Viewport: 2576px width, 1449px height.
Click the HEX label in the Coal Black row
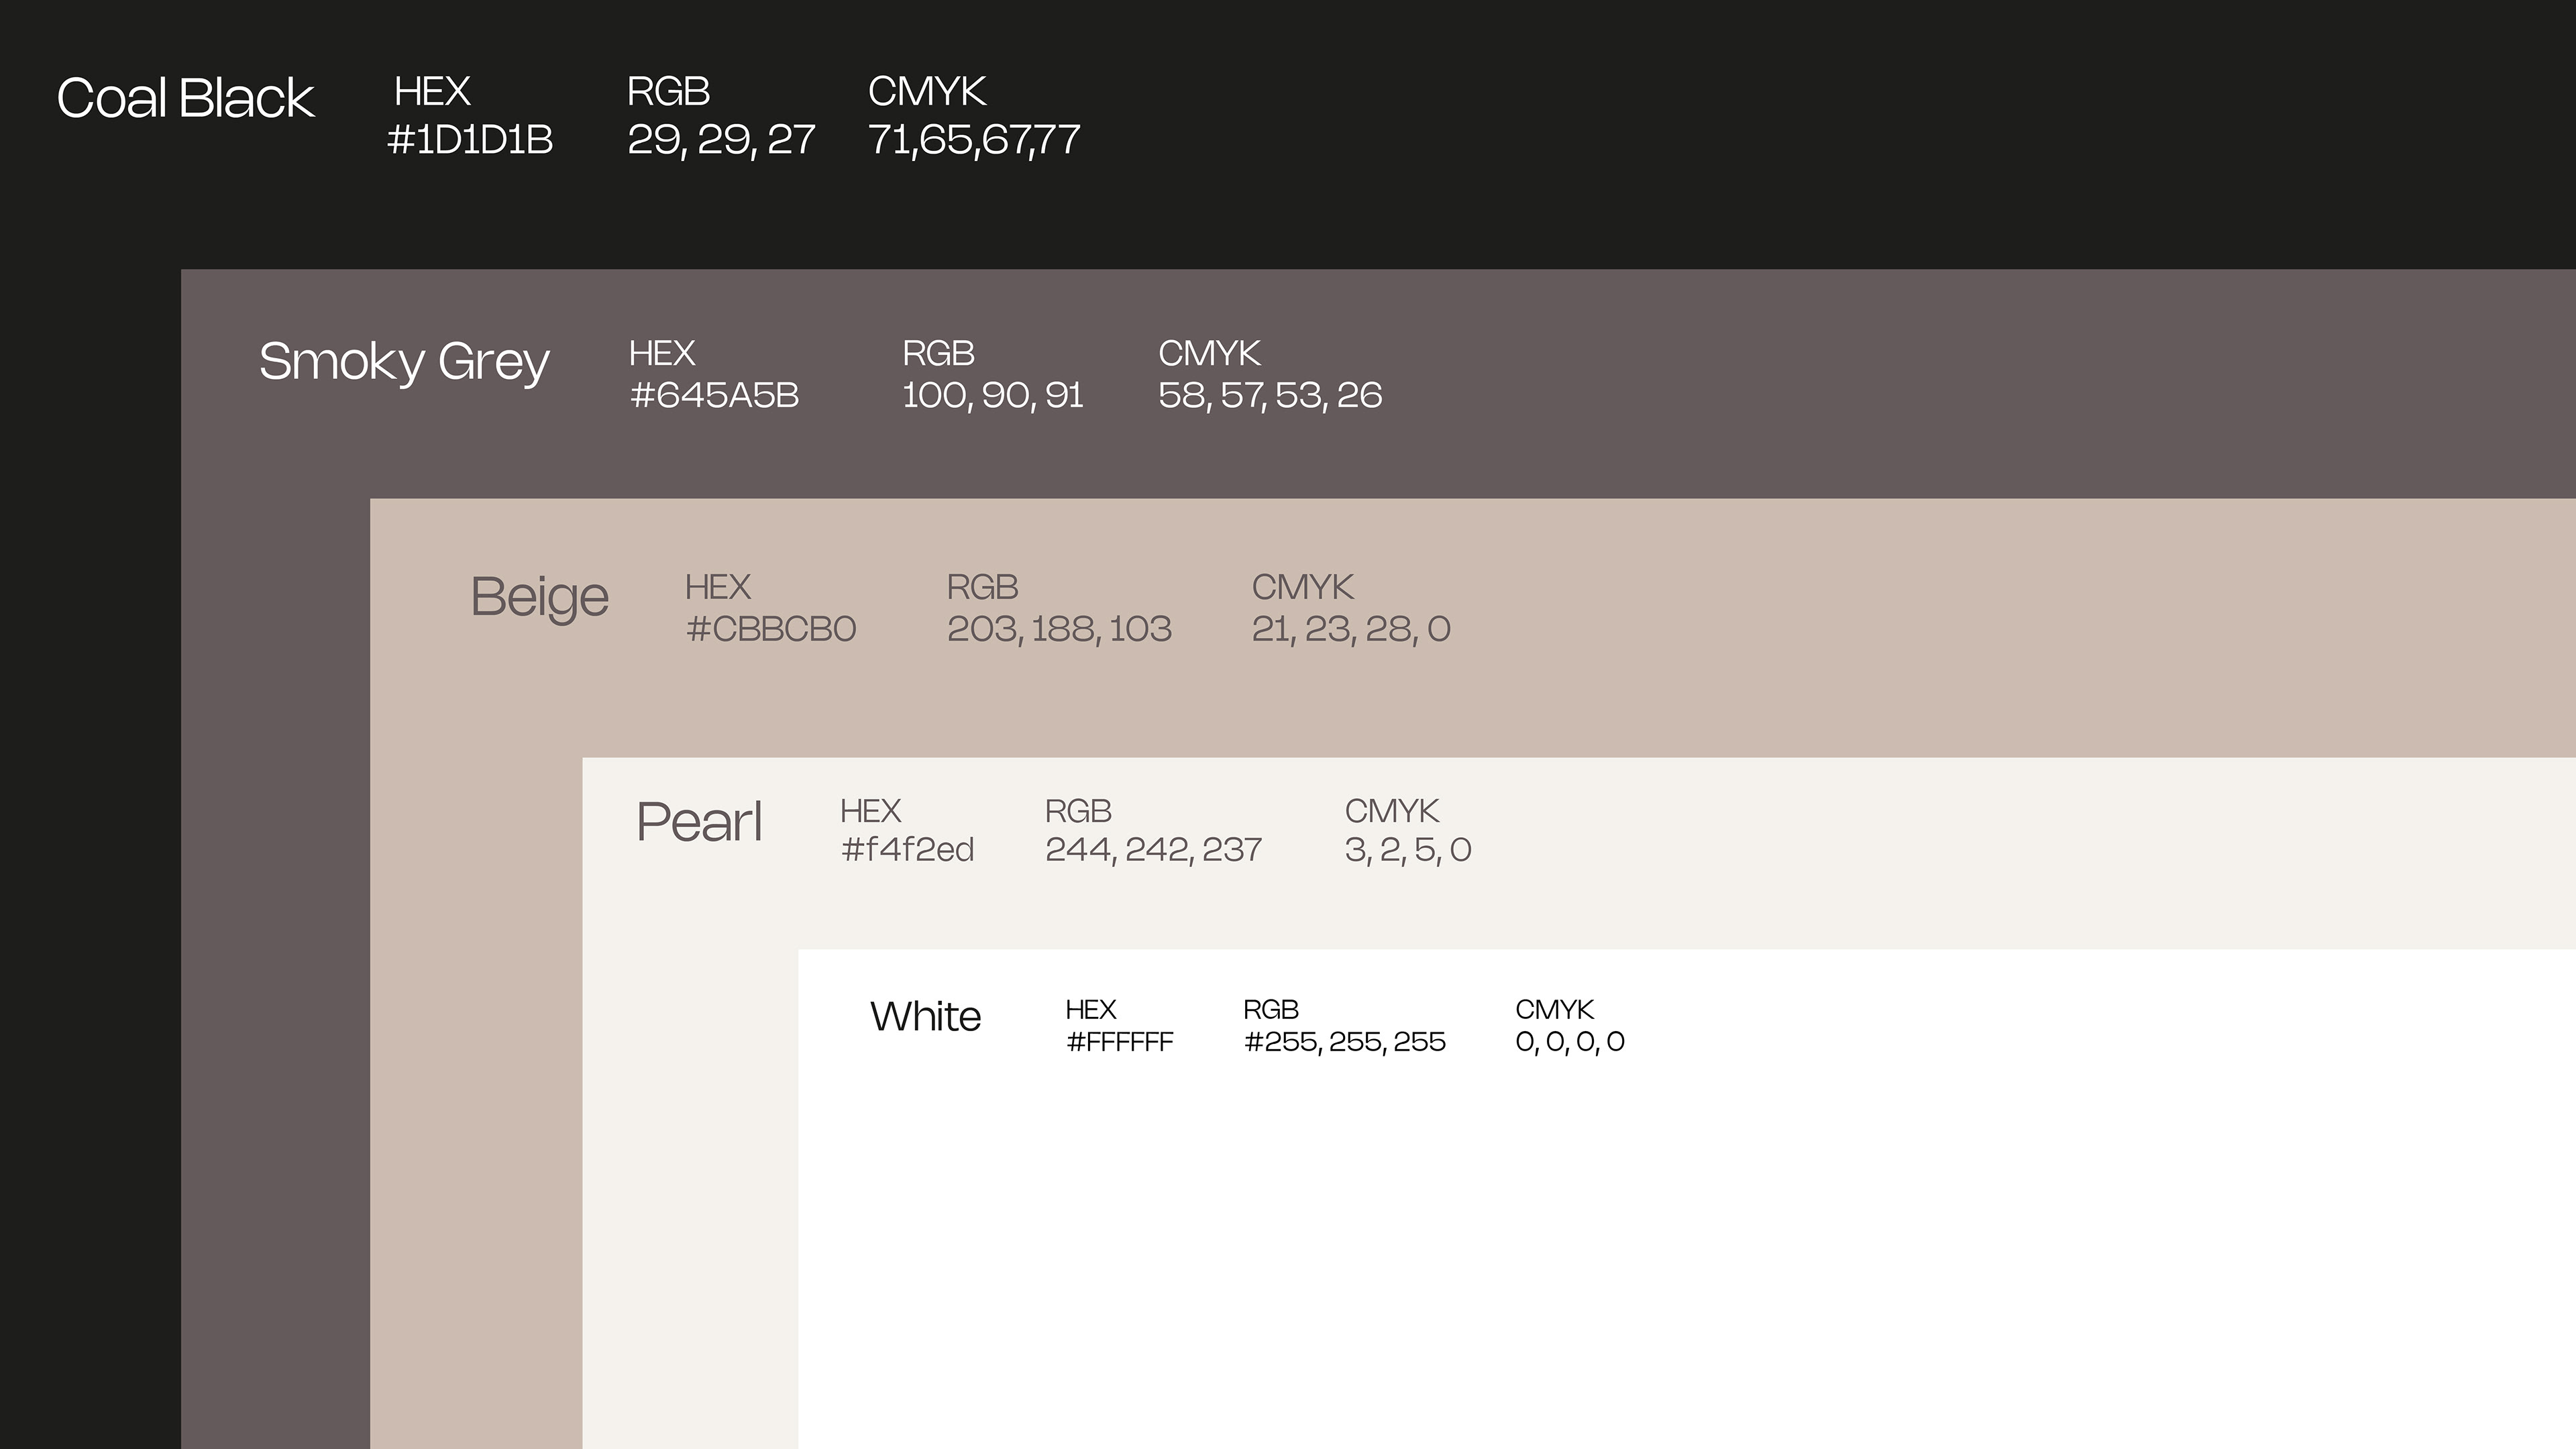(432, 92)
